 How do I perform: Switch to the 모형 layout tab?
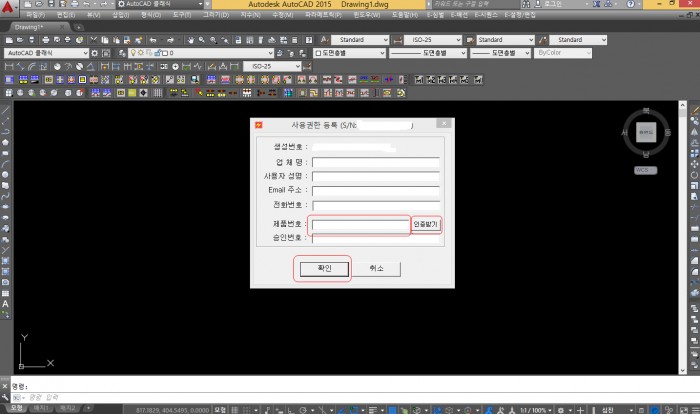(x=16, y=408)
